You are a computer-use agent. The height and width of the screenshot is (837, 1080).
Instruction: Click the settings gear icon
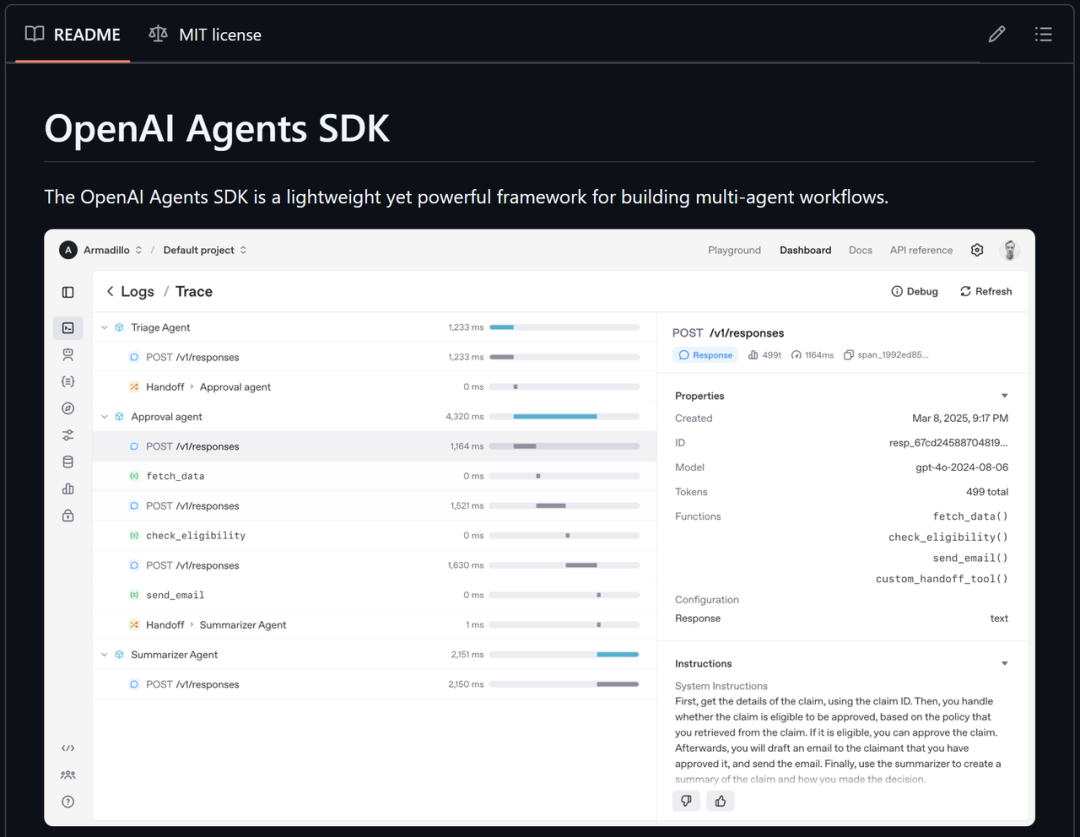tap(977, 250)
